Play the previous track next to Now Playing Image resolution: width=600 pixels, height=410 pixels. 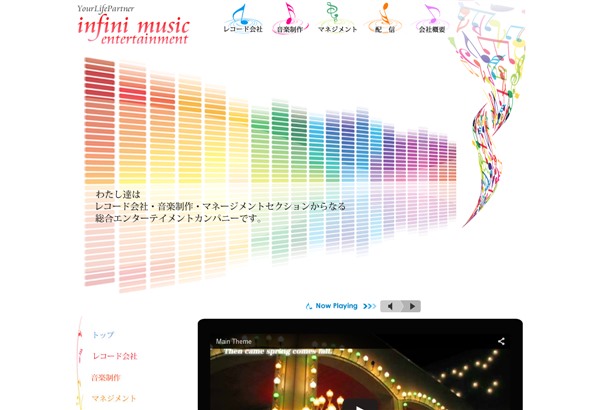390,306
